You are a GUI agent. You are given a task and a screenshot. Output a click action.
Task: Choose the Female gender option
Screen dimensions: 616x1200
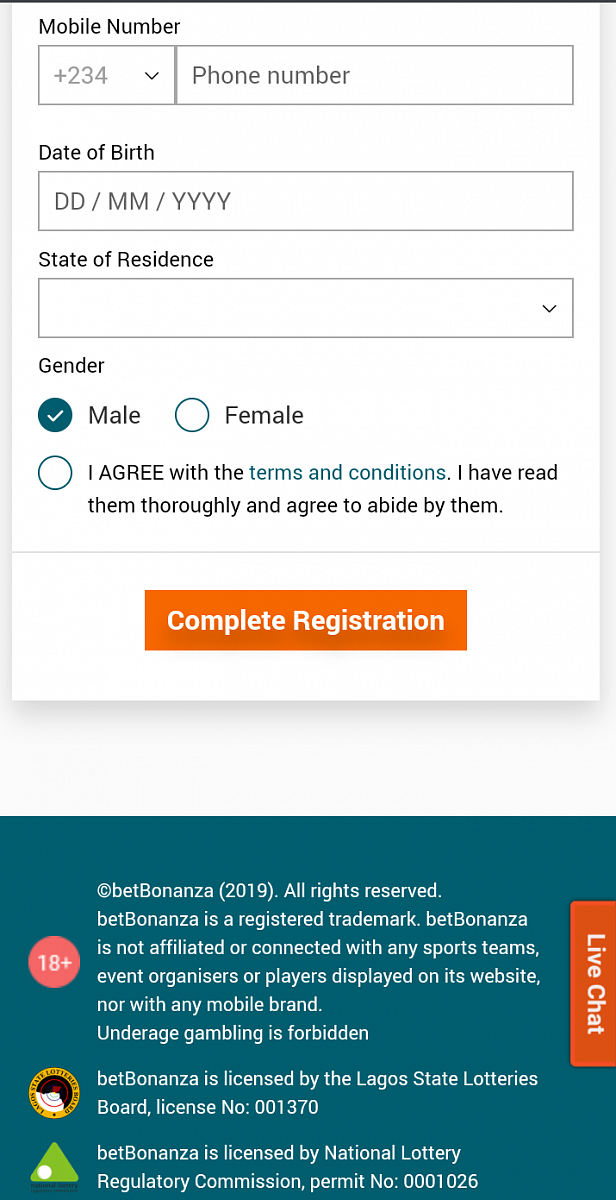tap(192, 415)
